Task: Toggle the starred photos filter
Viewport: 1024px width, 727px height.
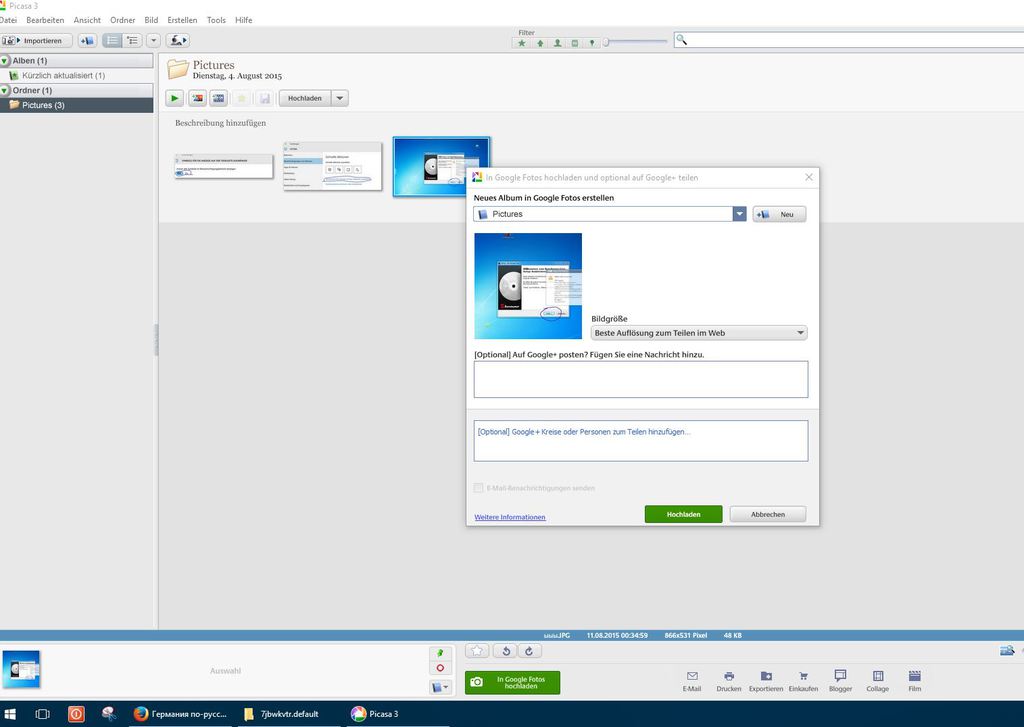Action: tap(522, 42)
